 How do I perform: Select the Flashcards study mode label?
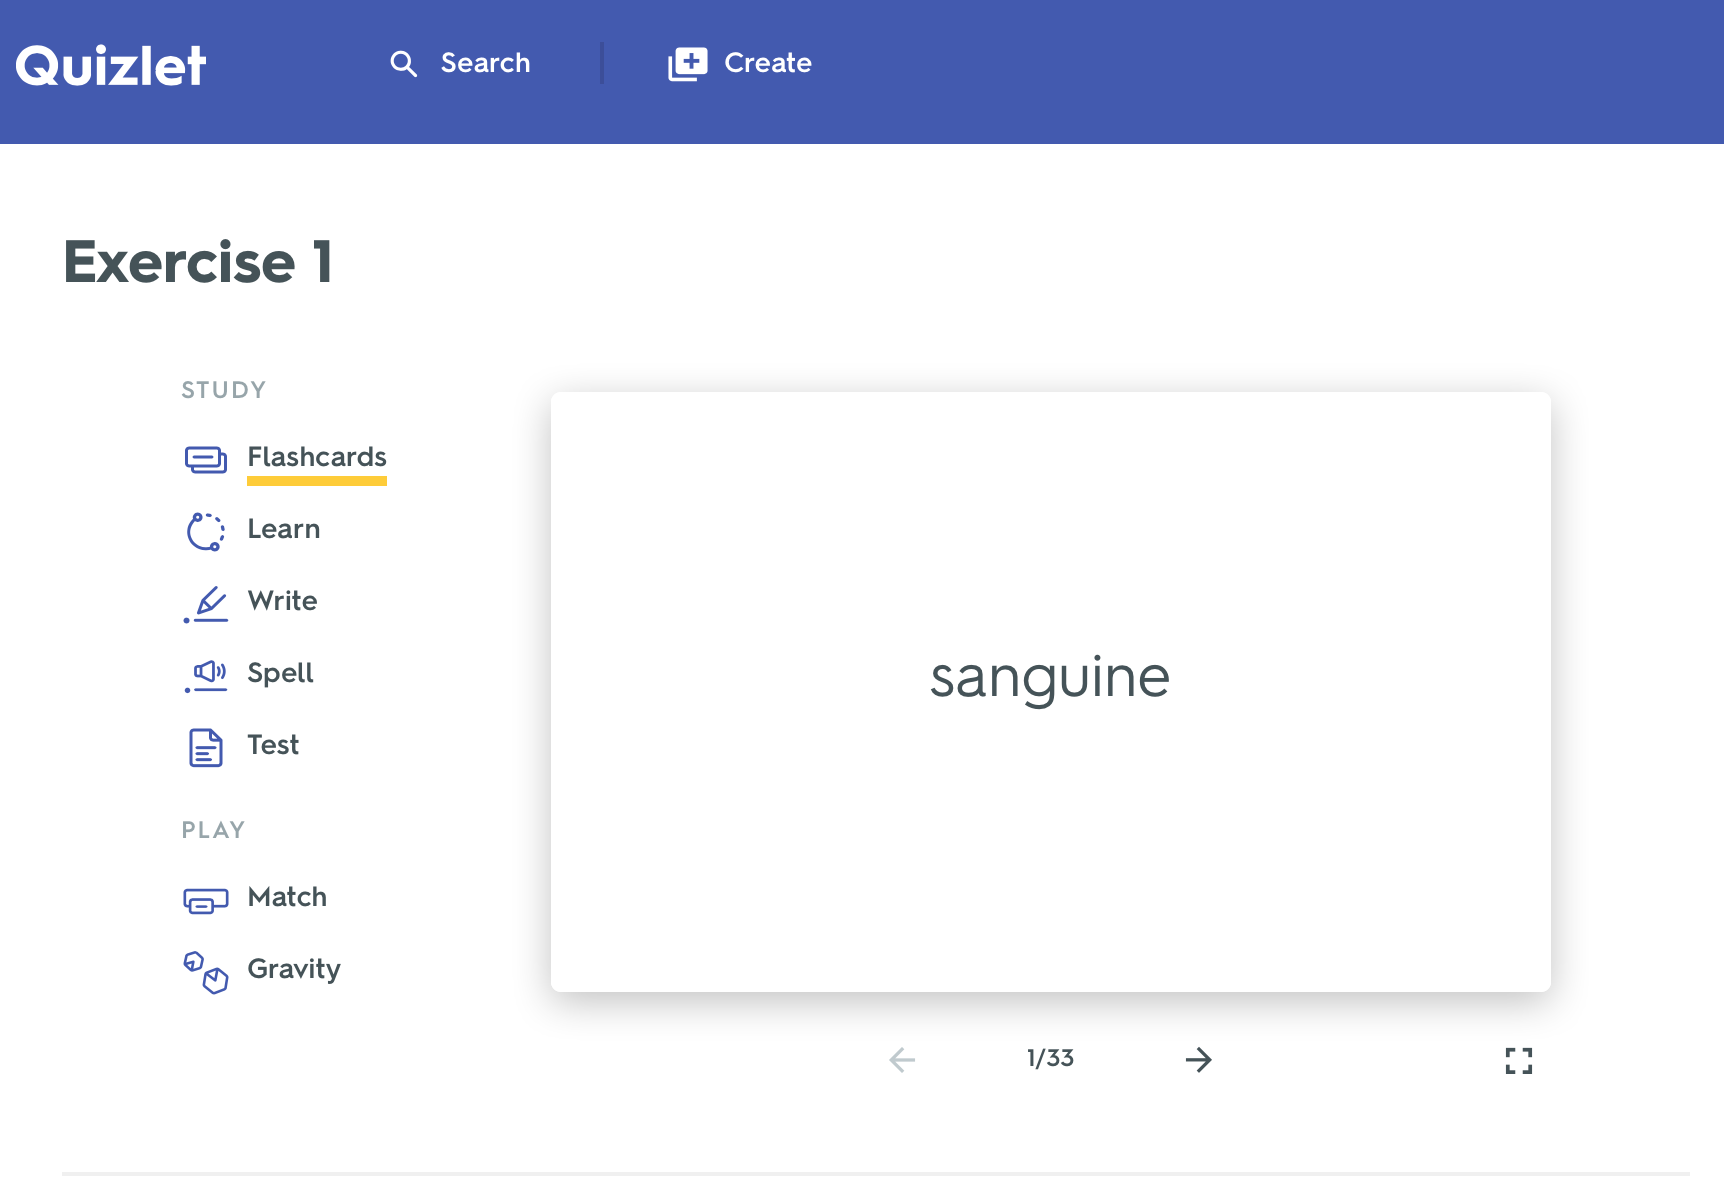click(317, 457)
